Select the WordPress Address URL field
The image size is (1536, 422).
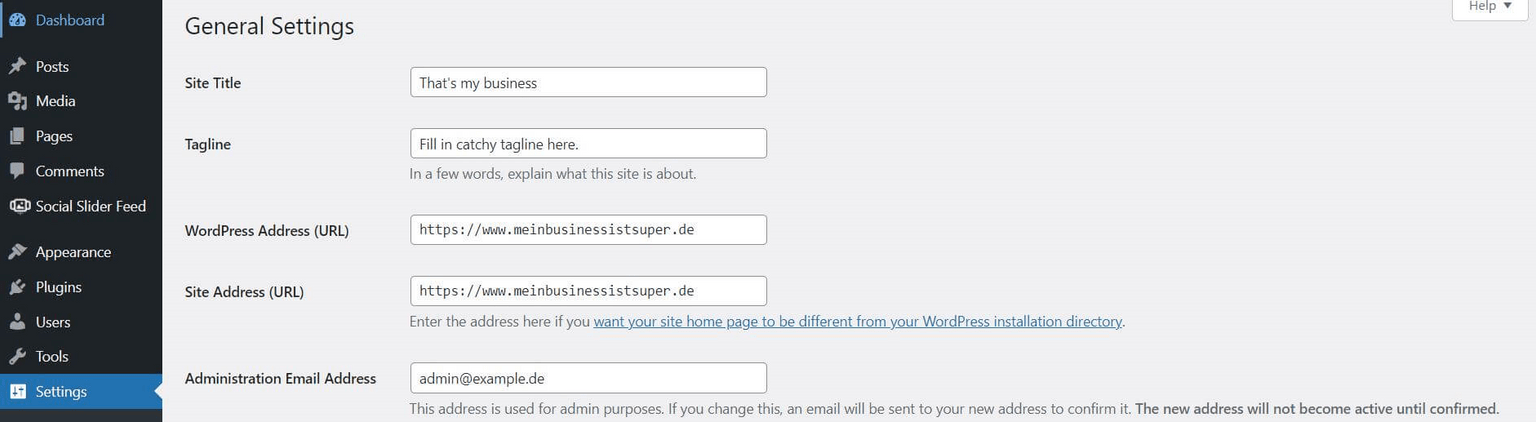pos(588,230)
